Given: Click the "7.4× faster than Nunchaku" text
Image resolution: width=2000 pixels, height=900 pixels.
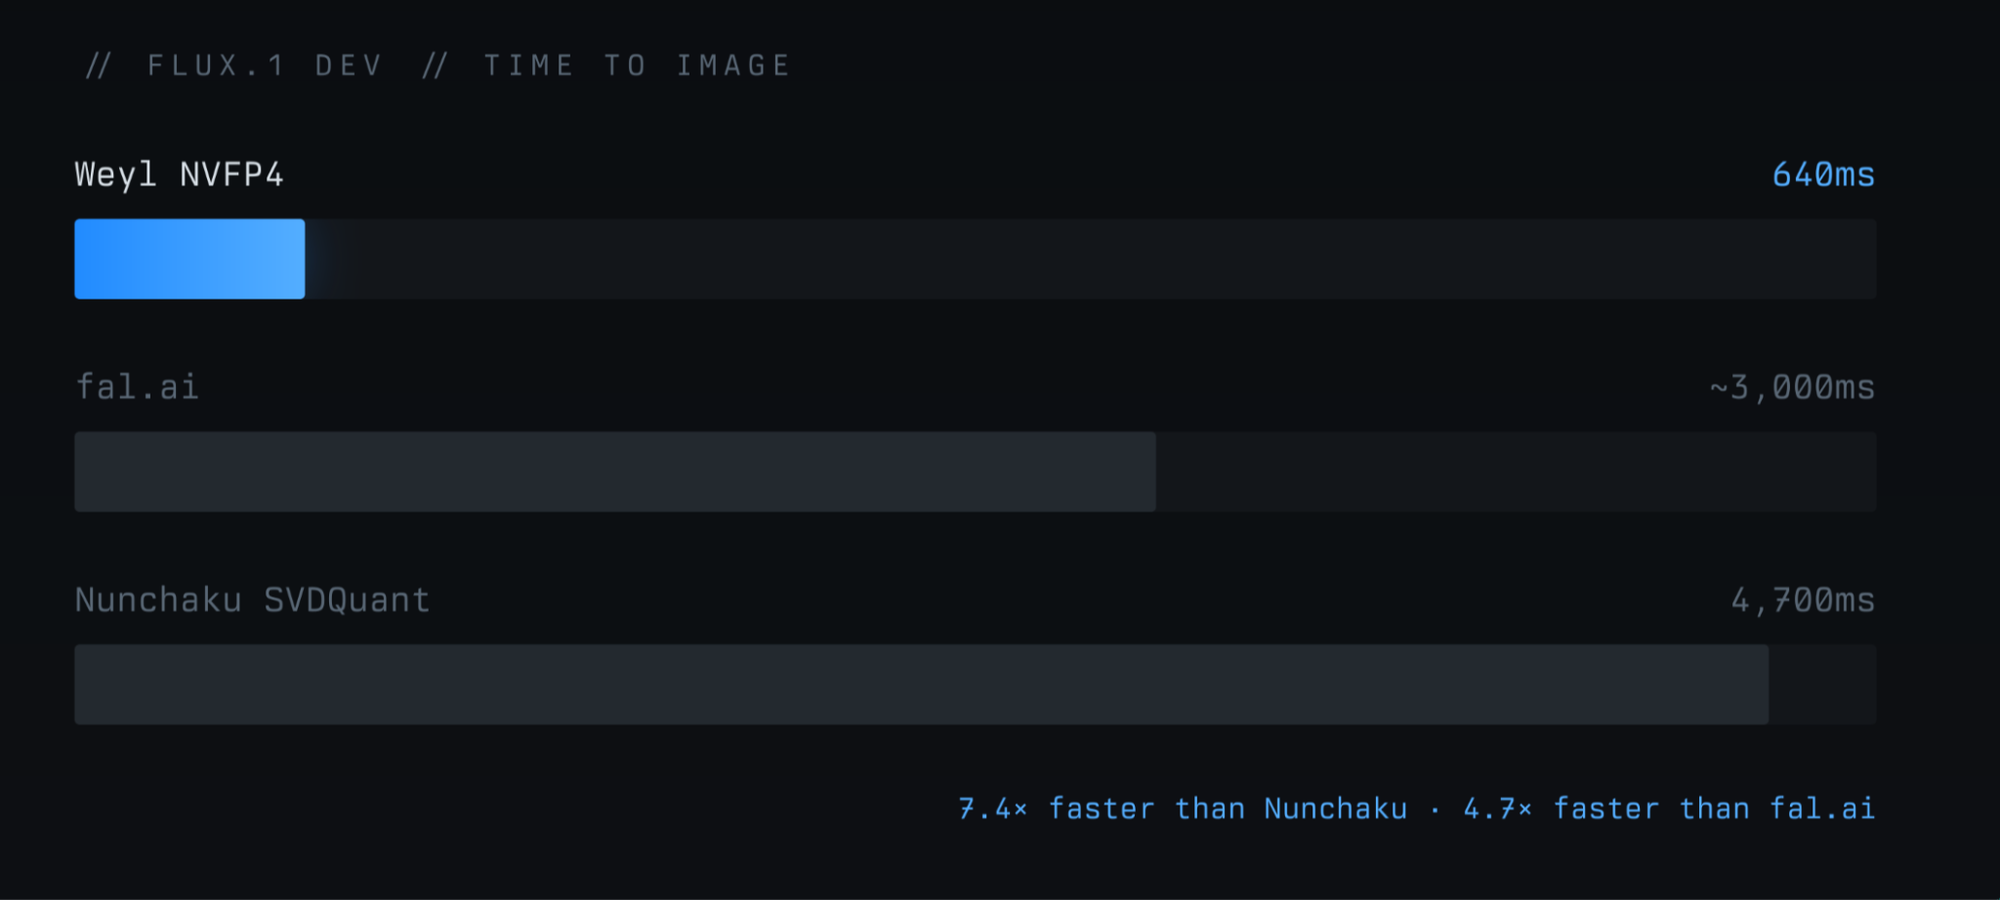Looking at the screenshot, I should pos(1182,808).
